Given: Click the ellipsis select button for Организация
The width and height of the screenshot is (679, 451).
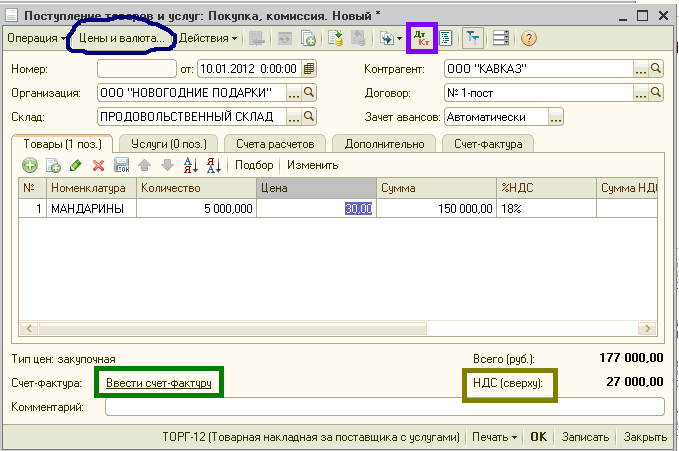Looking at the screenshot, I should point(294,93).
